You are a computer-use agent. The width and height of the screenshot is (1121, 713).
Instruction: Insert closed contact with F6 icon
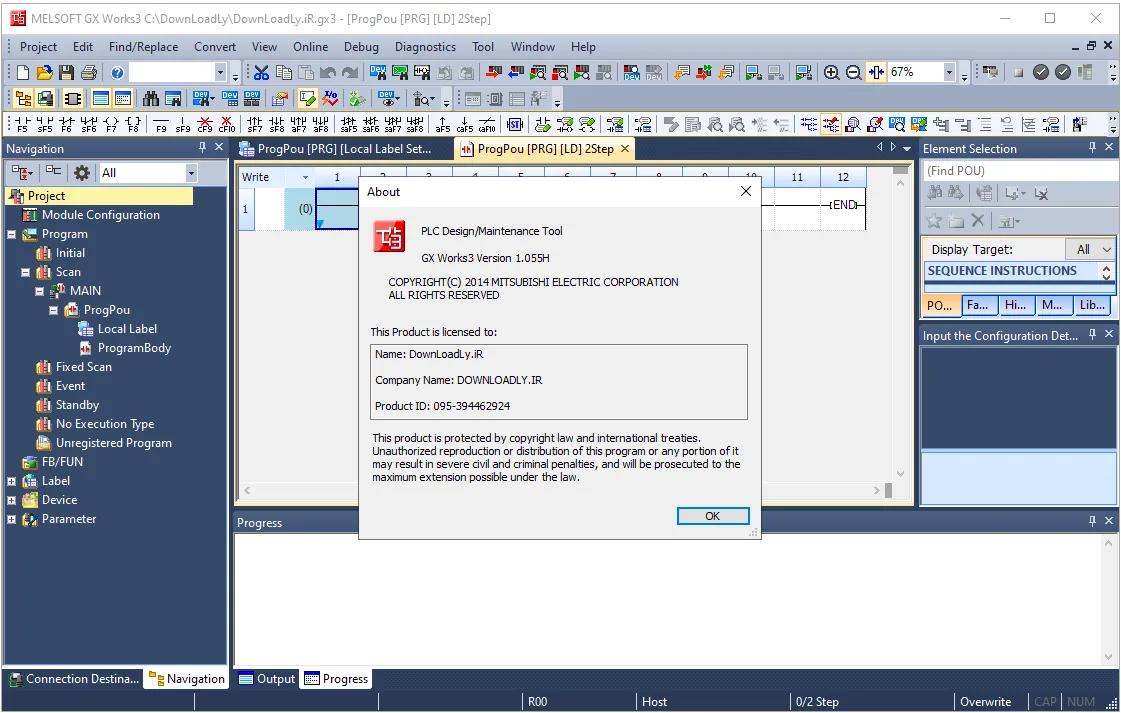66,124
